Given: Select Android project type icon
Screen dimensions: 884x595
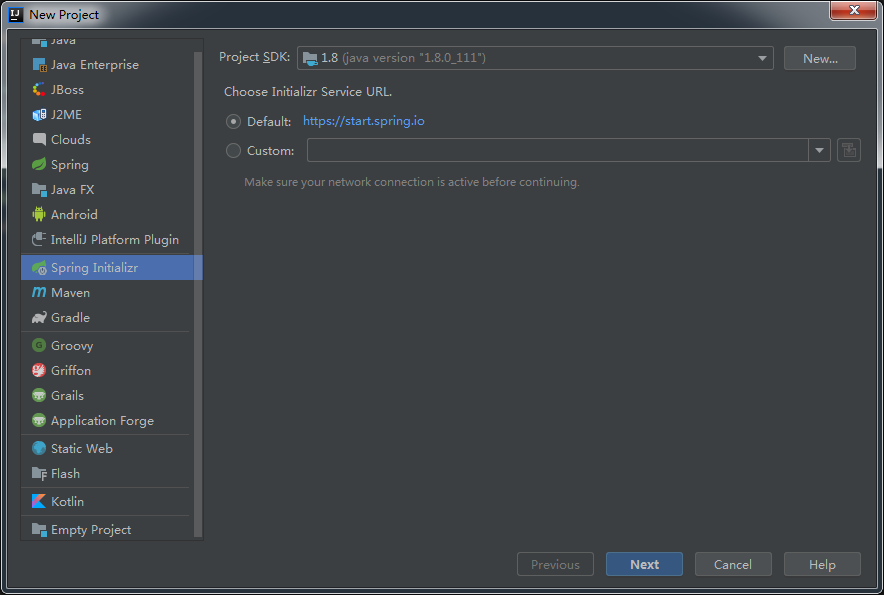Looking at the screenshot, I should [x=39, y=214].
